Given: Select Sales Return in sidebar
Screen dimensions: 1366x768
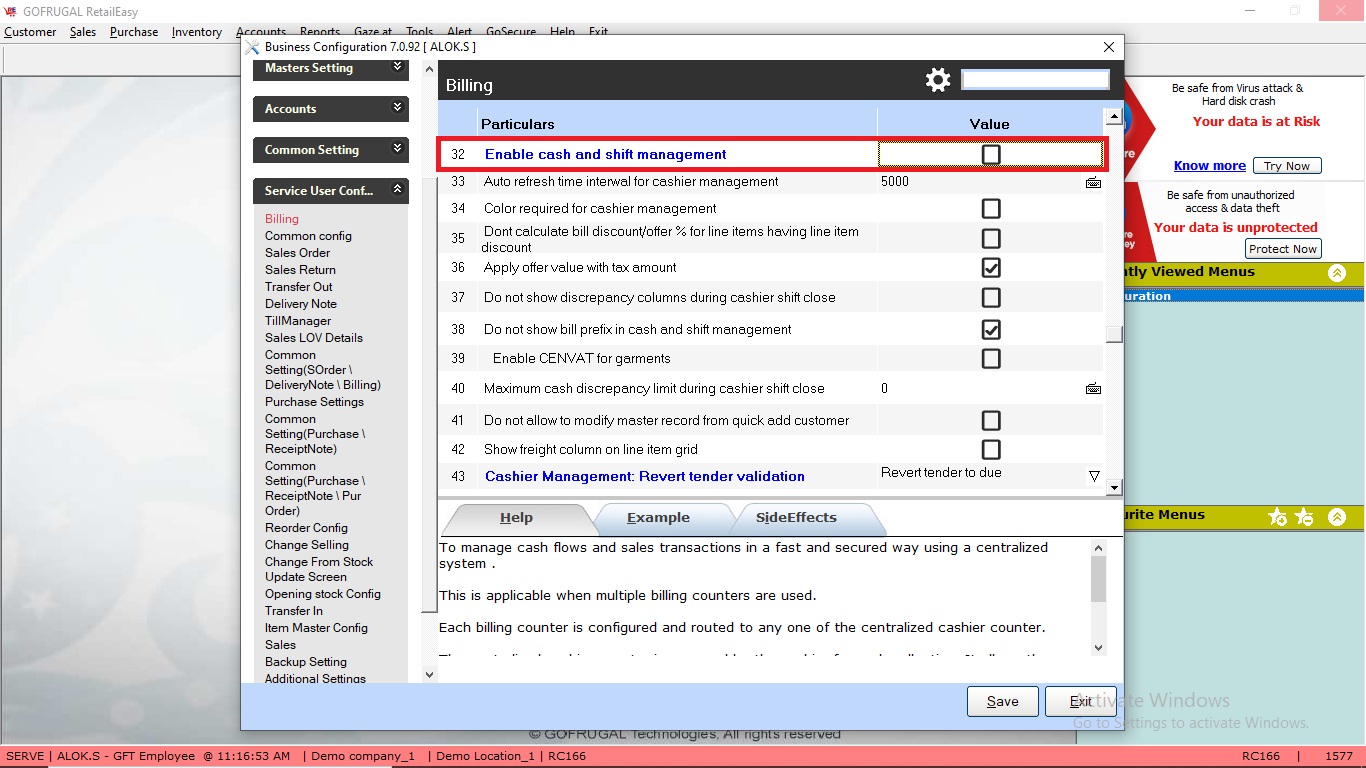Looking at the screenshot, I should 300,270.
